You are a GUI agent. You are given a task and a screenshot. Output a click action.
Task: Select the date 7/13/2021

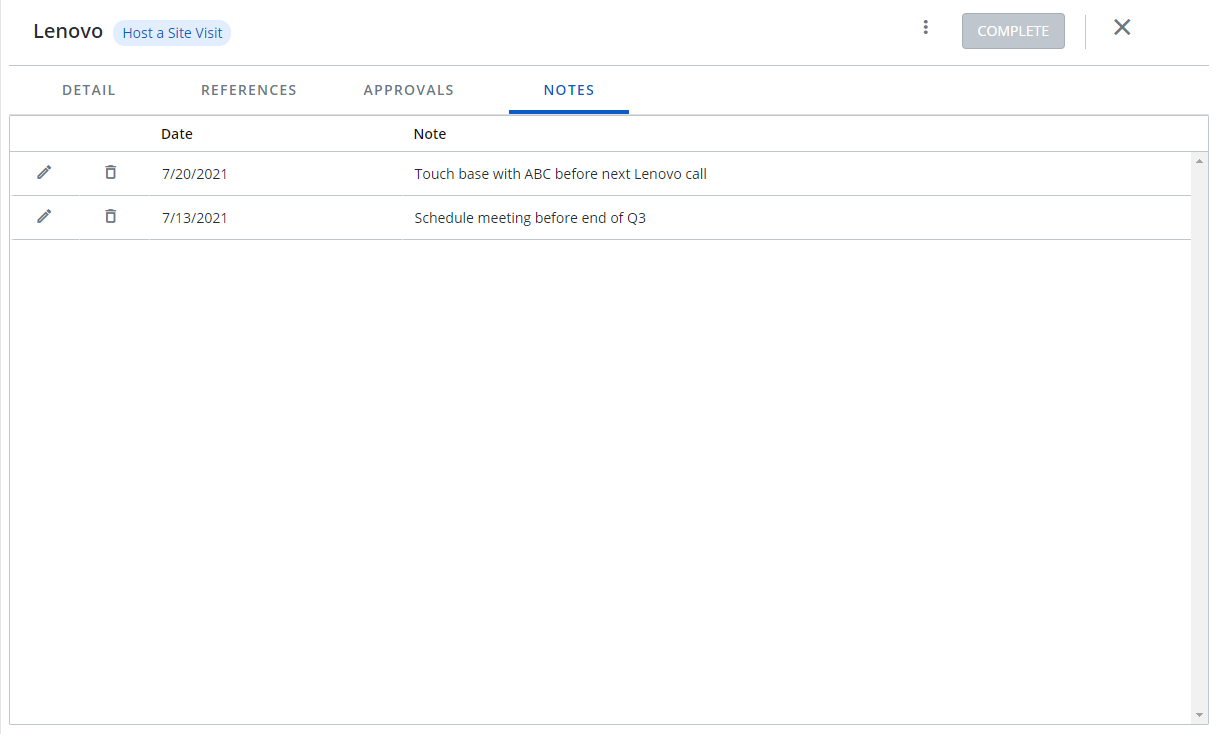pyautogui.click(x=195, y=218)
